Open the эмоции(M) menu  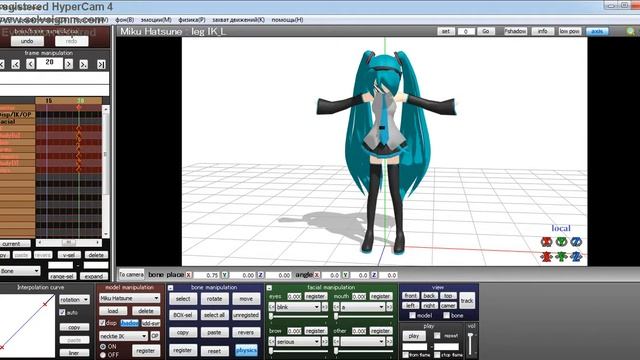(x=156, y=20)
